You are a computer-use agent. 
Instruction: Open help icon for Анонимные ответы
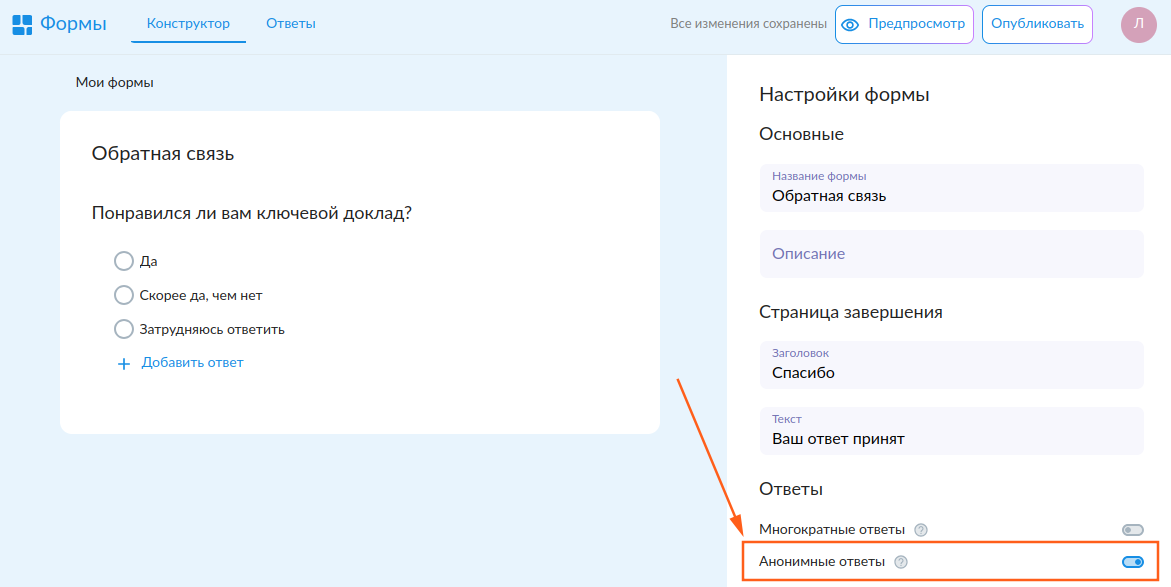[x=901, y=562]
